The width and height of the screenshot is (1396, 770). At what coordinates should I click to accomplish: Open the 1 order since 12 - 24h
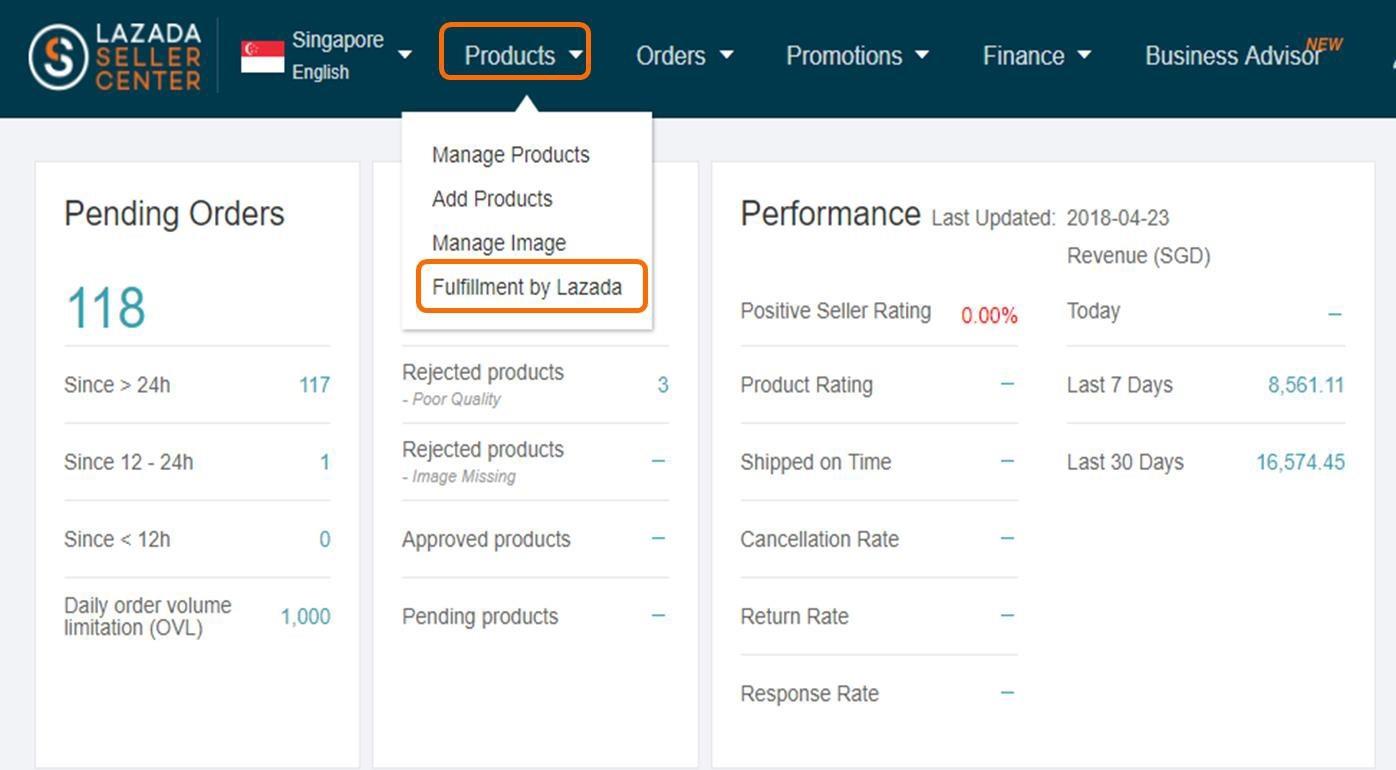click(x=325, y=462)
